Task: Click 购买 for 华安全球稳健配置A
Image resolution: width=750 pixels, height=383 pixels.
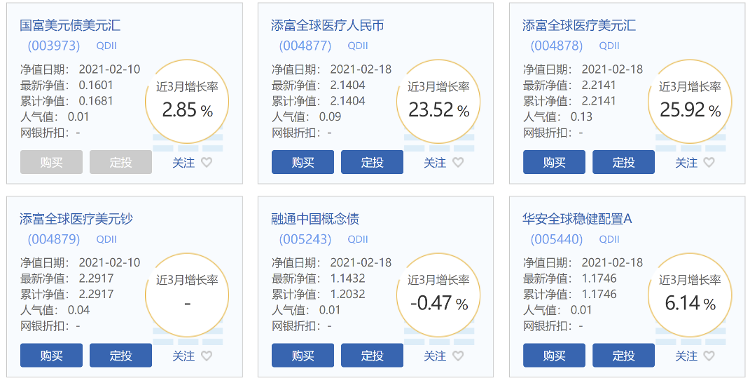Action: click(554, 355)
